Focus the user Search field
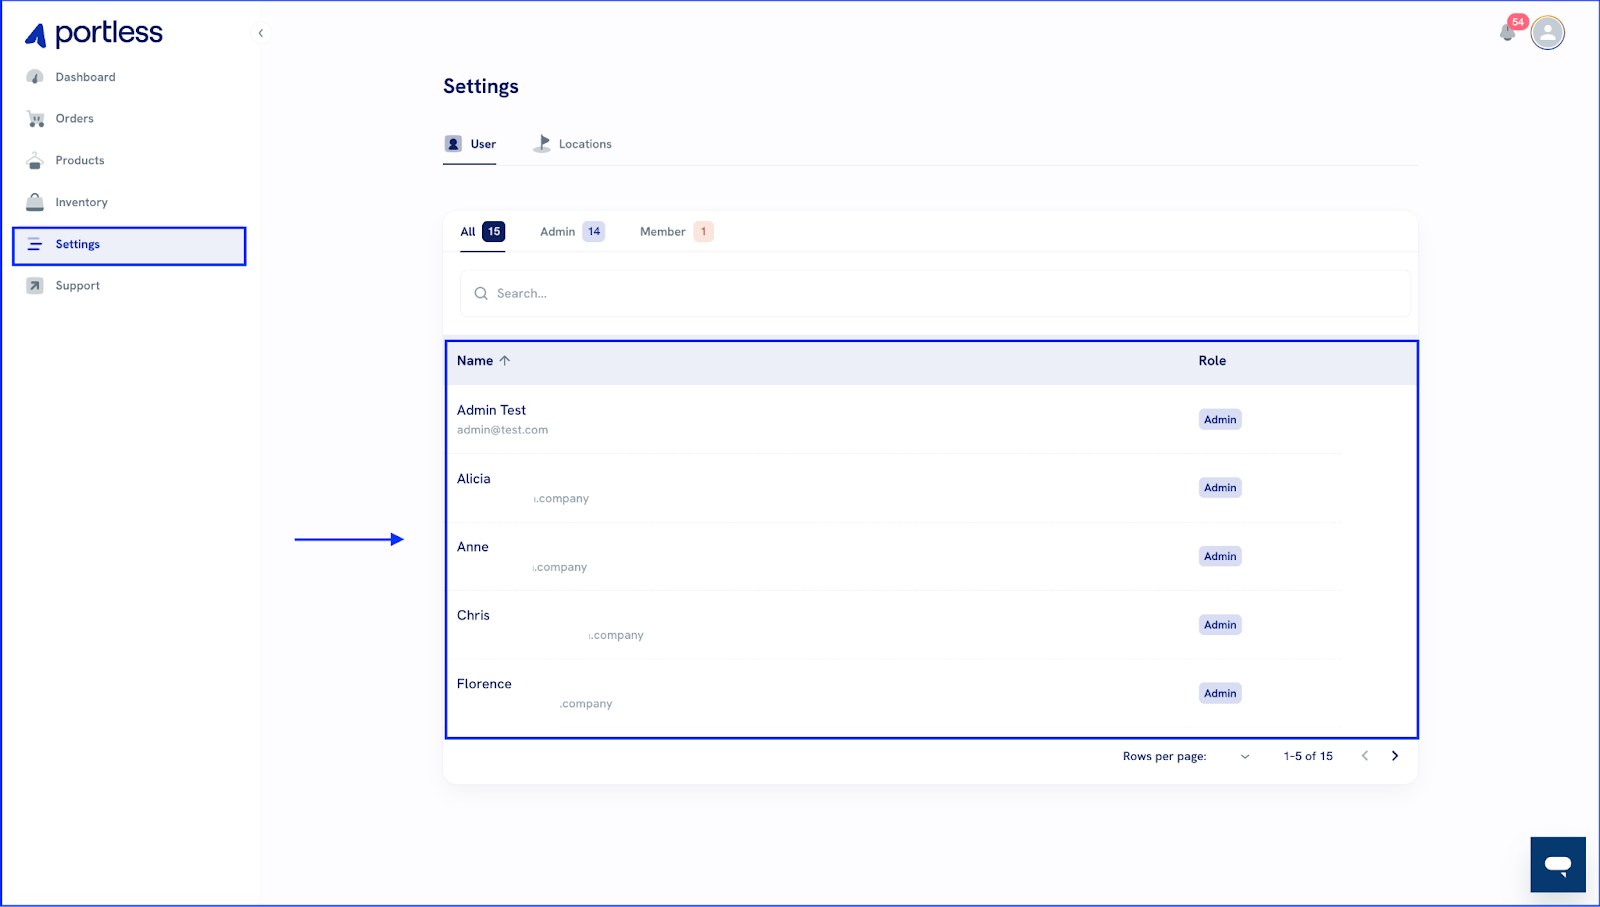This screenshot has width=1600, height=907. click(x=935, y=293)
